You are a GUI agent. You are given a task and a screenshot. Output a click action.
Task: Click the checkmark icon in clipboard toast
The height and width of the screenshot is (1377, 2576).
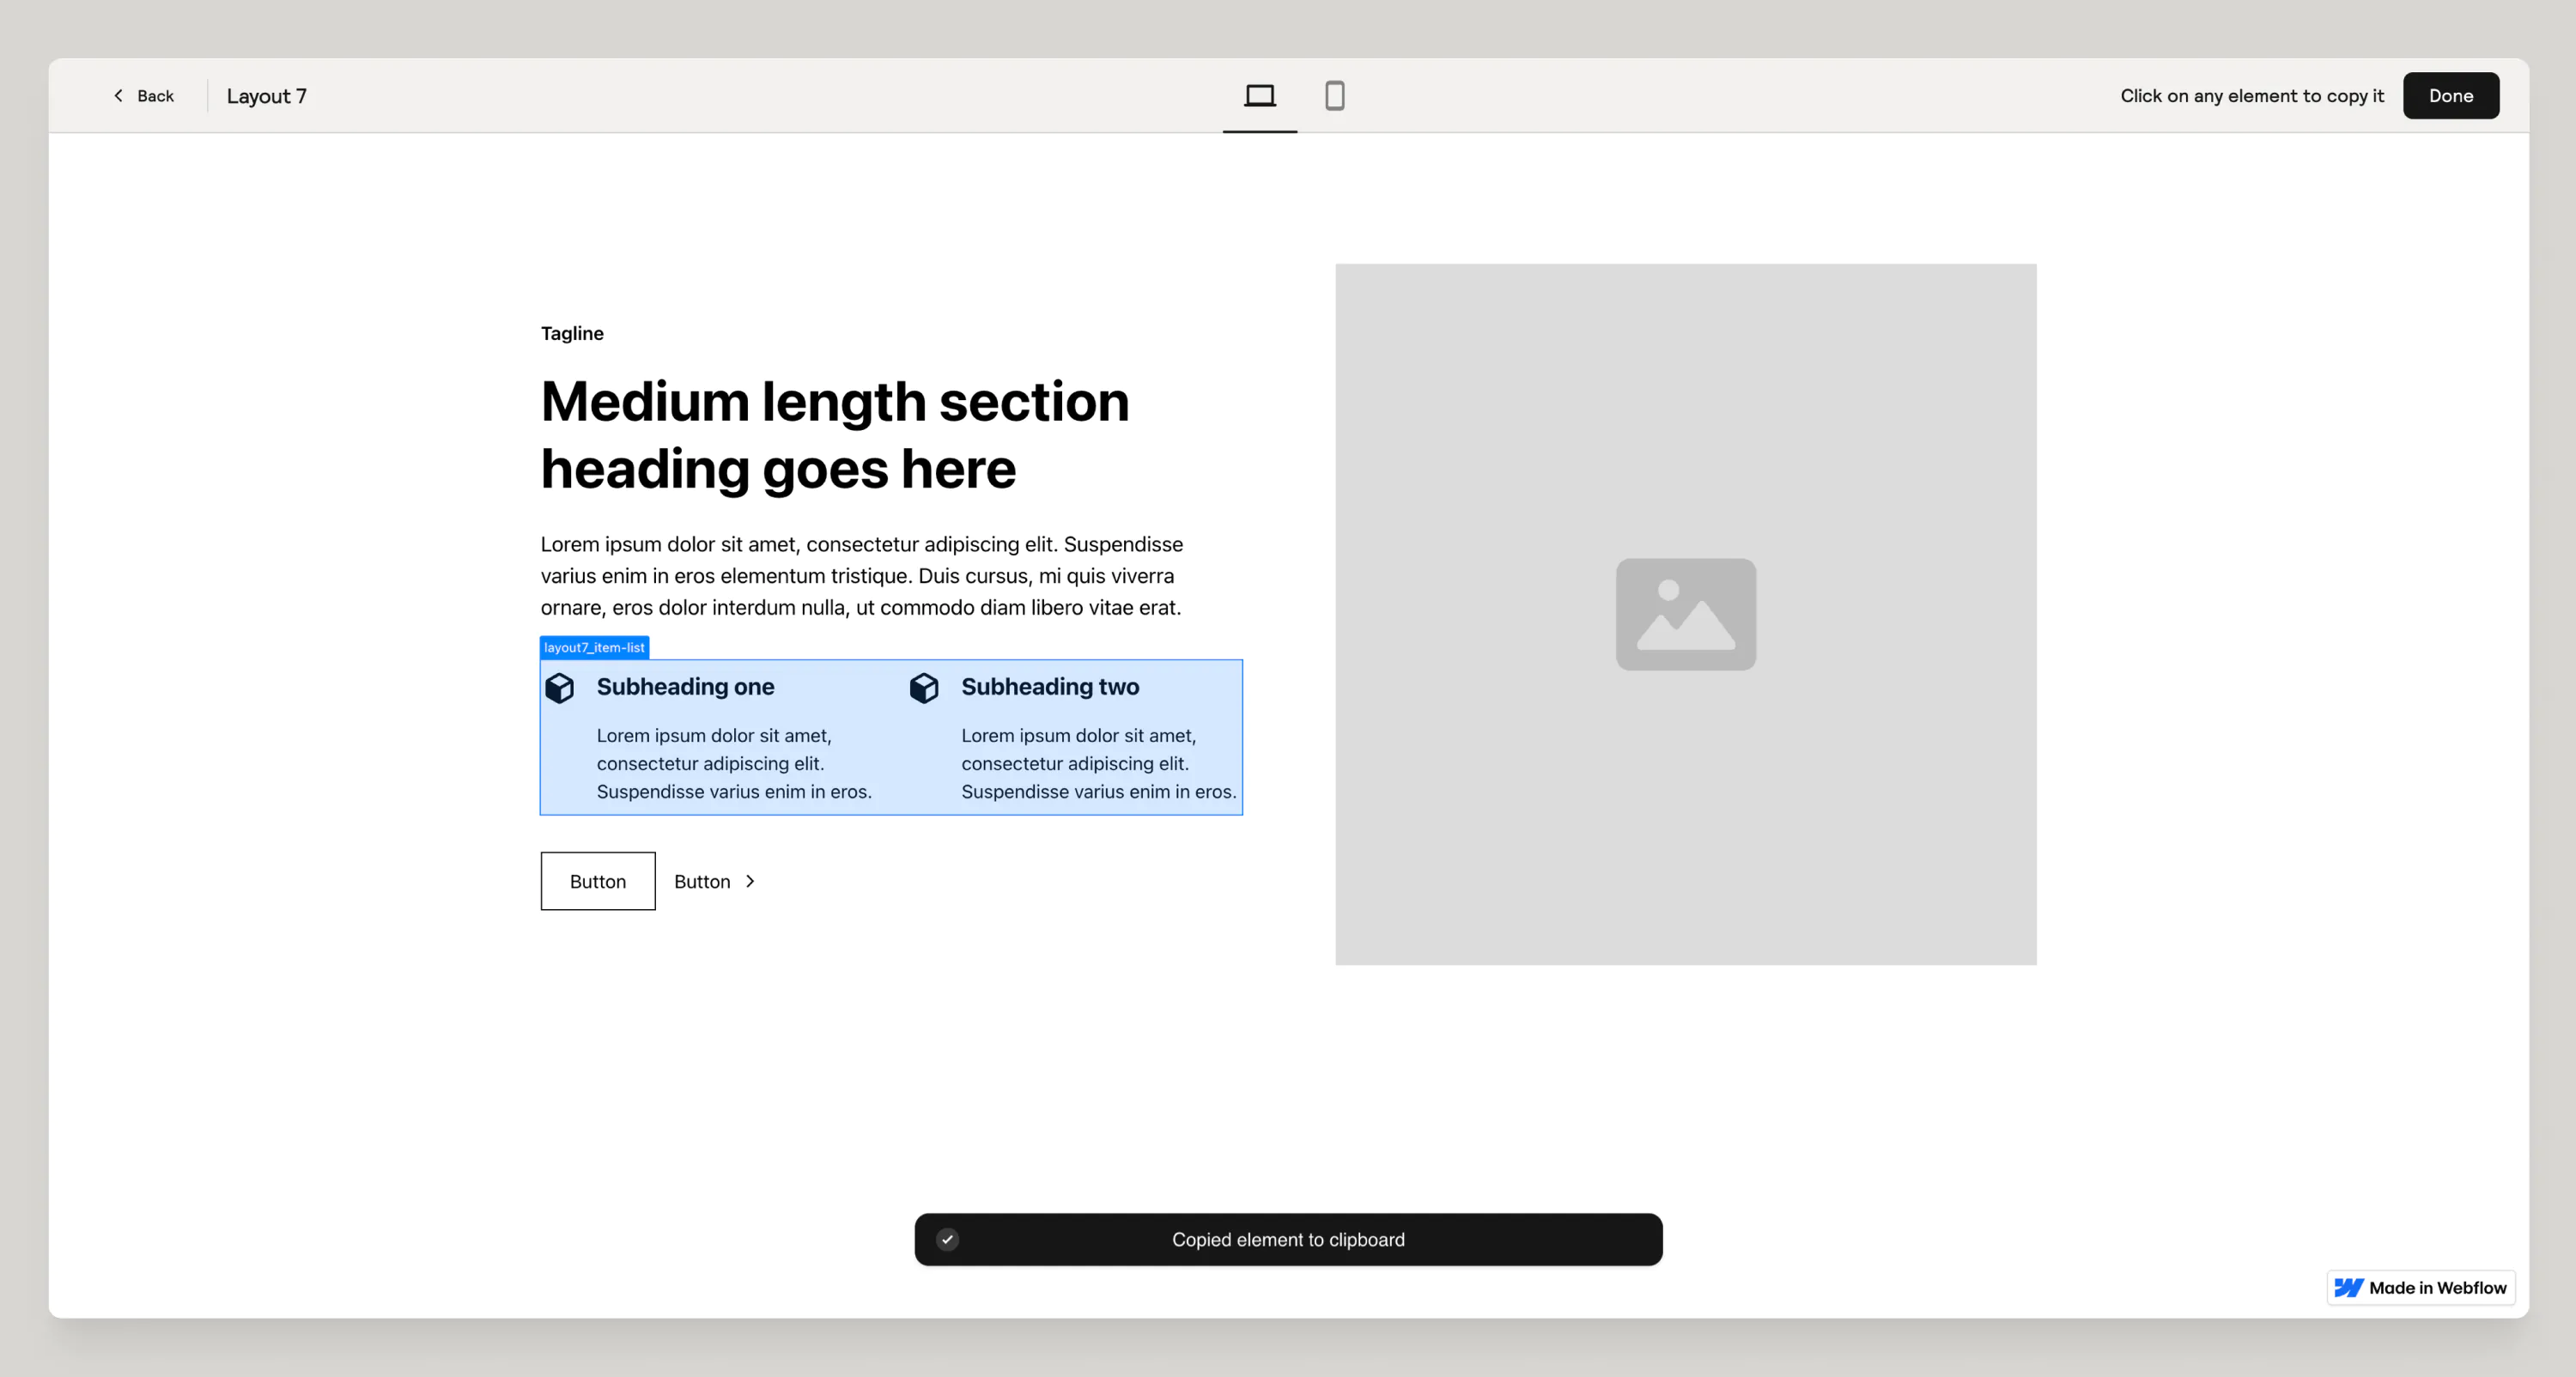coord(947,1239)
